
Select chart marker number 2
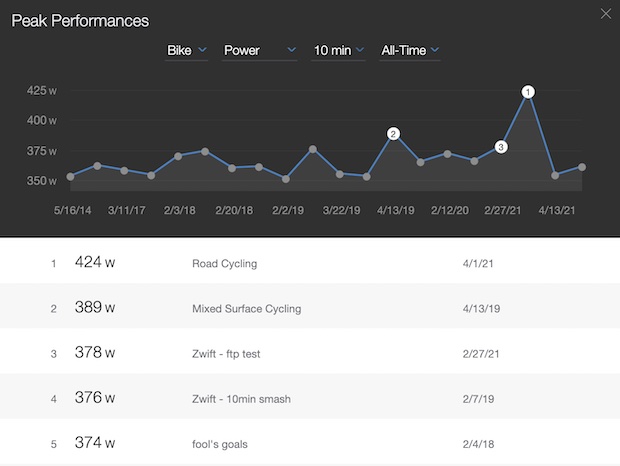pyautogui.click(x=393, y=133)
